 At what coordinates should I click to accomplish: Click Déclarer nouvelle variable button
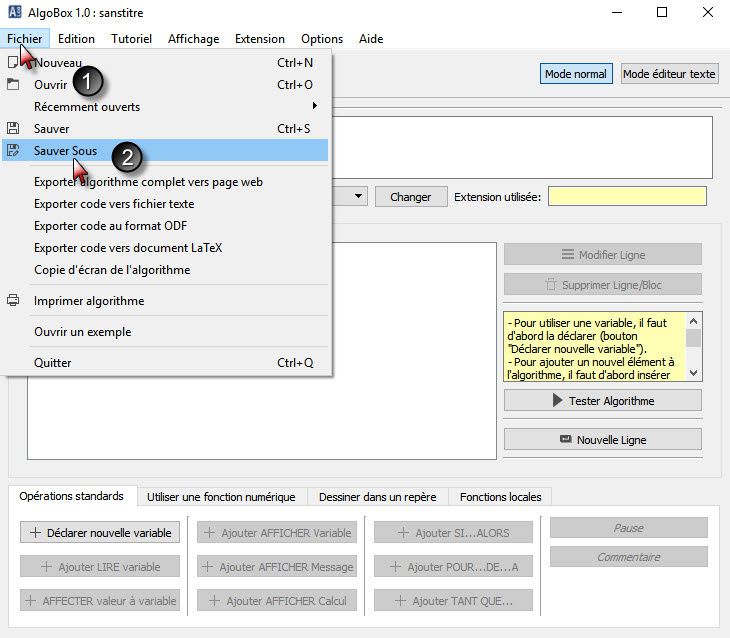point(100,532)
